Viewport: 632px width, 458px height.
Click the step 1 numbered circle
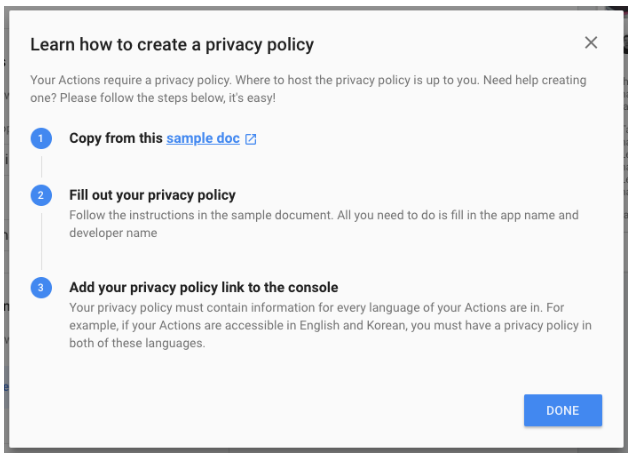(x=41, y=138)
